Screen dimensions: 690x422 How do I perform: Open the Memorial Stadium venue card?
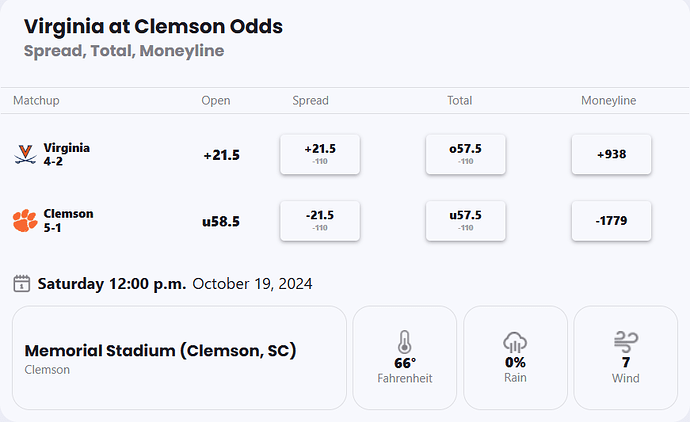pyautogui.click(x=179, y=358)
